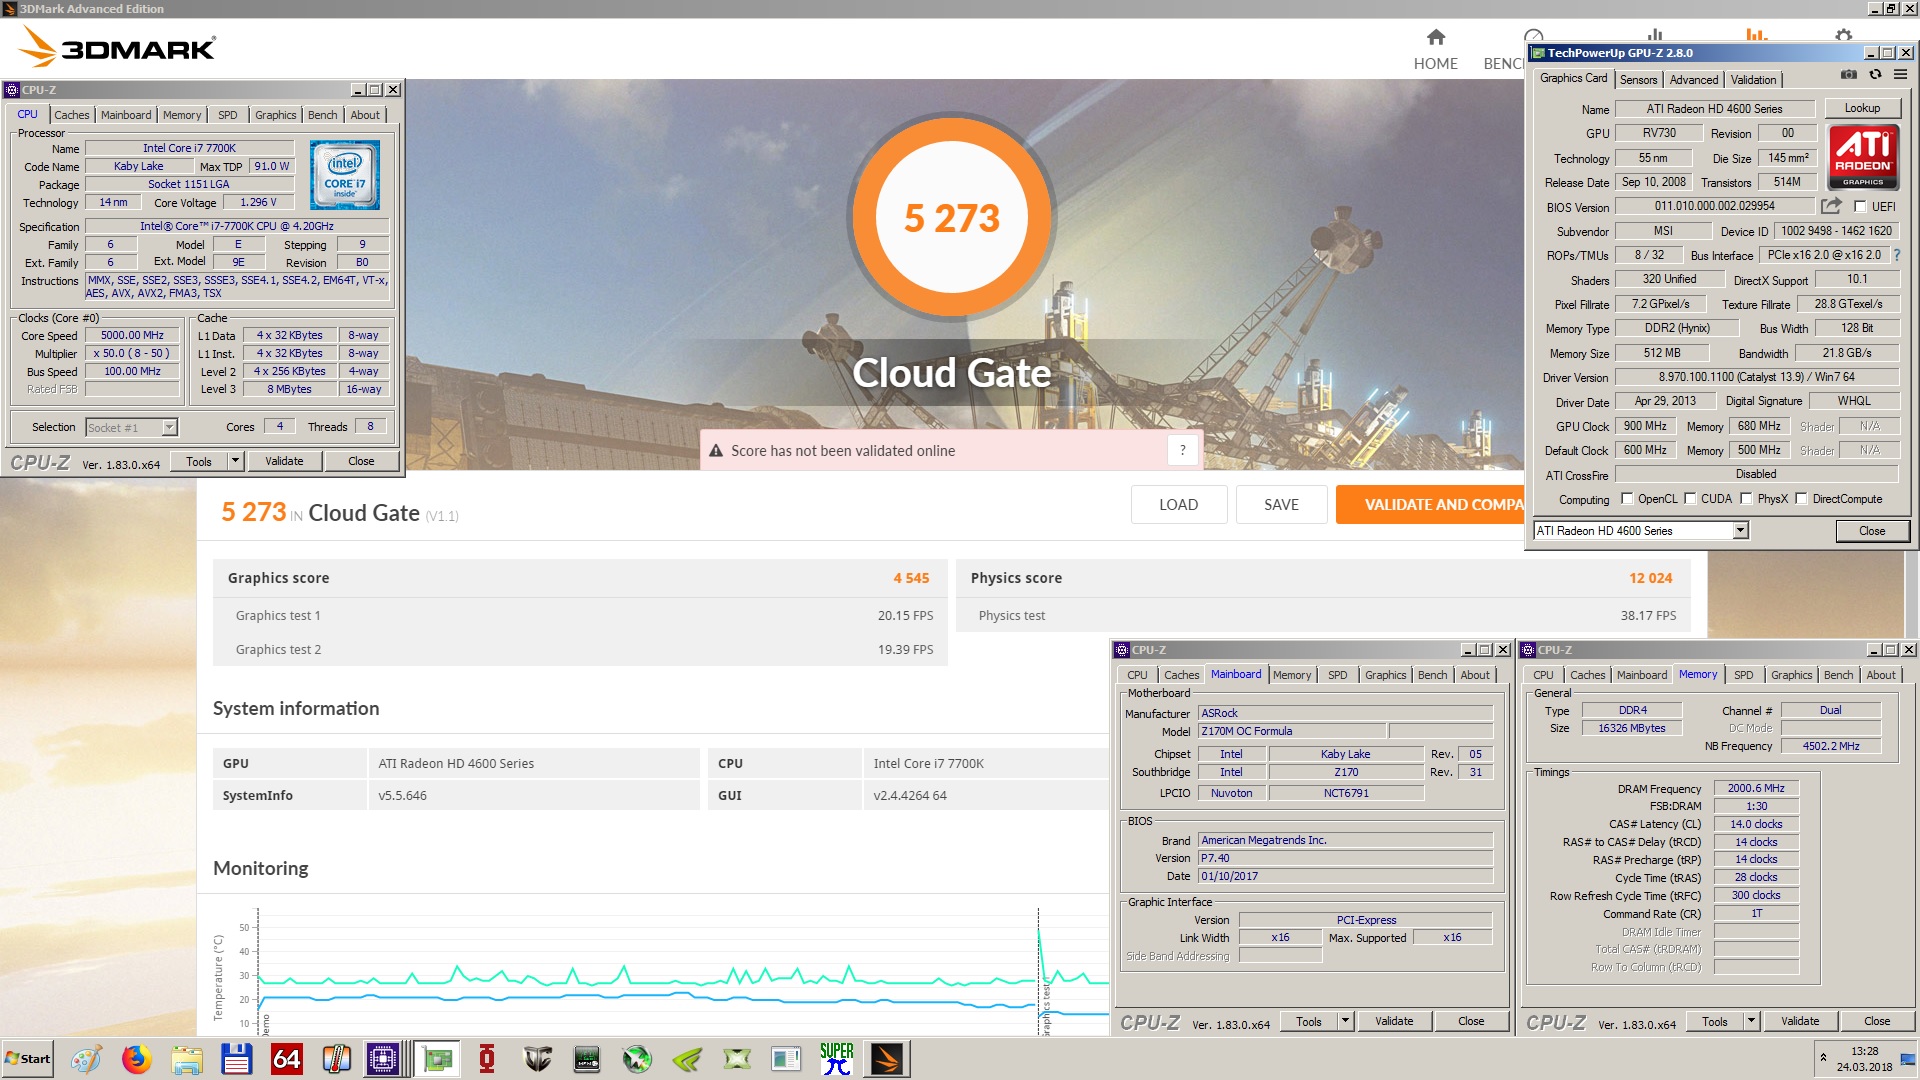Toggle the UEFI checkbox in GPU-Z
This screenshot has width=1920, height=1080.
pos(1860,207)
